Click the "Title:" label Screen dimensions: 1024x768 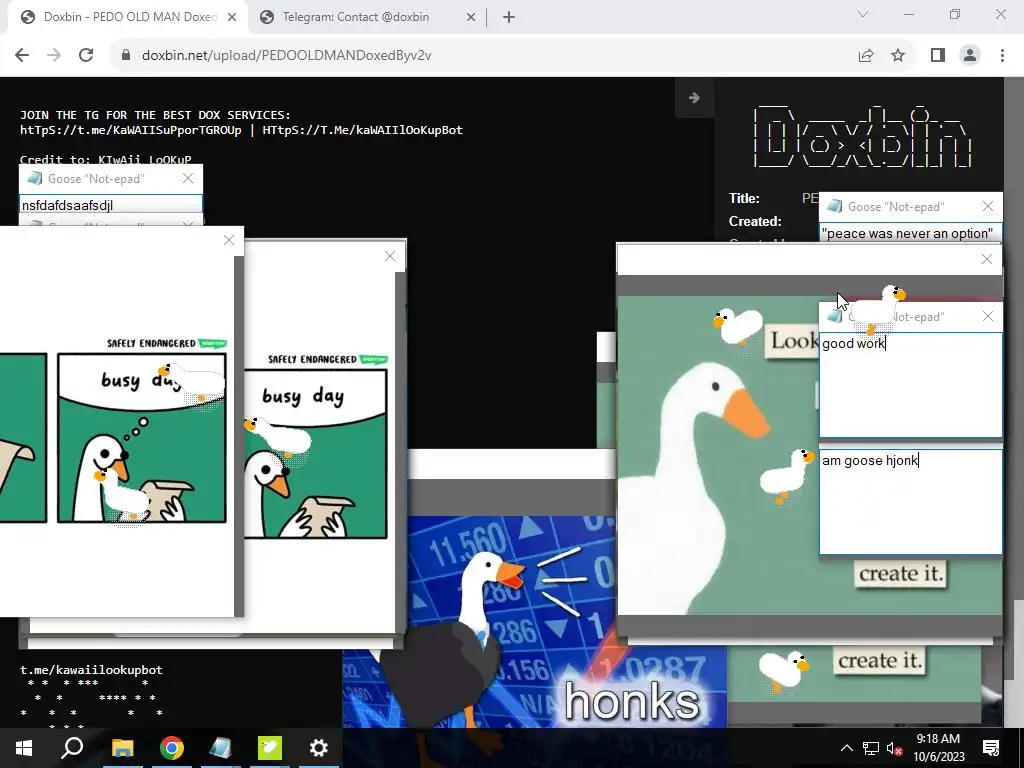tap(744, 198)
